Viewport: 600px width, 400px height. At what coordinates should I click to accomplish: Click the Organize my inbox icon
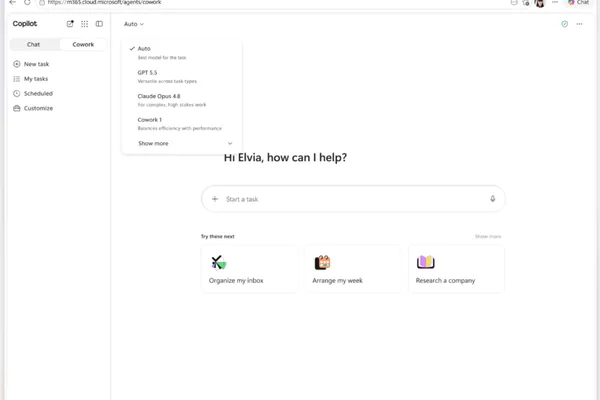[218, 263]
